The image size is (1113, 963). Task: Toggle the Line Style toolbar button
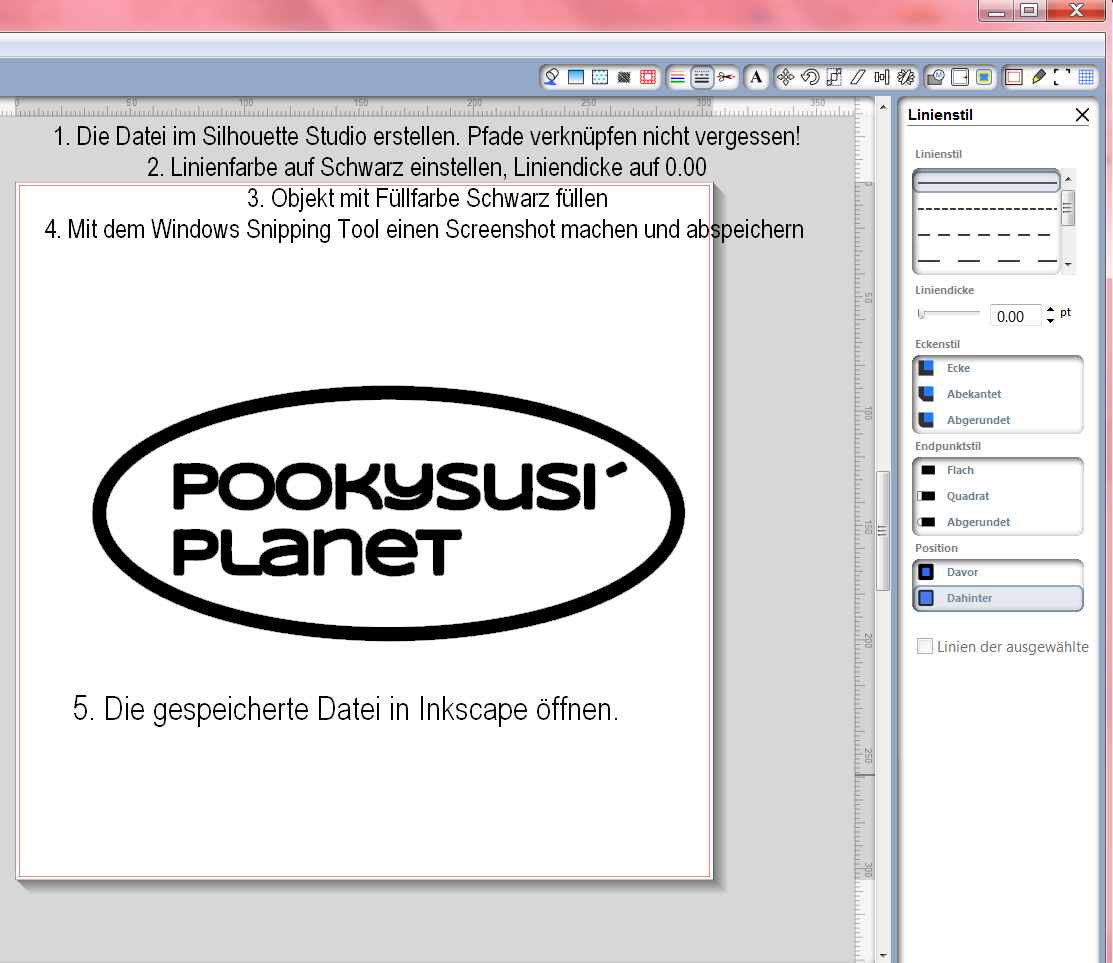coord(701,77)
